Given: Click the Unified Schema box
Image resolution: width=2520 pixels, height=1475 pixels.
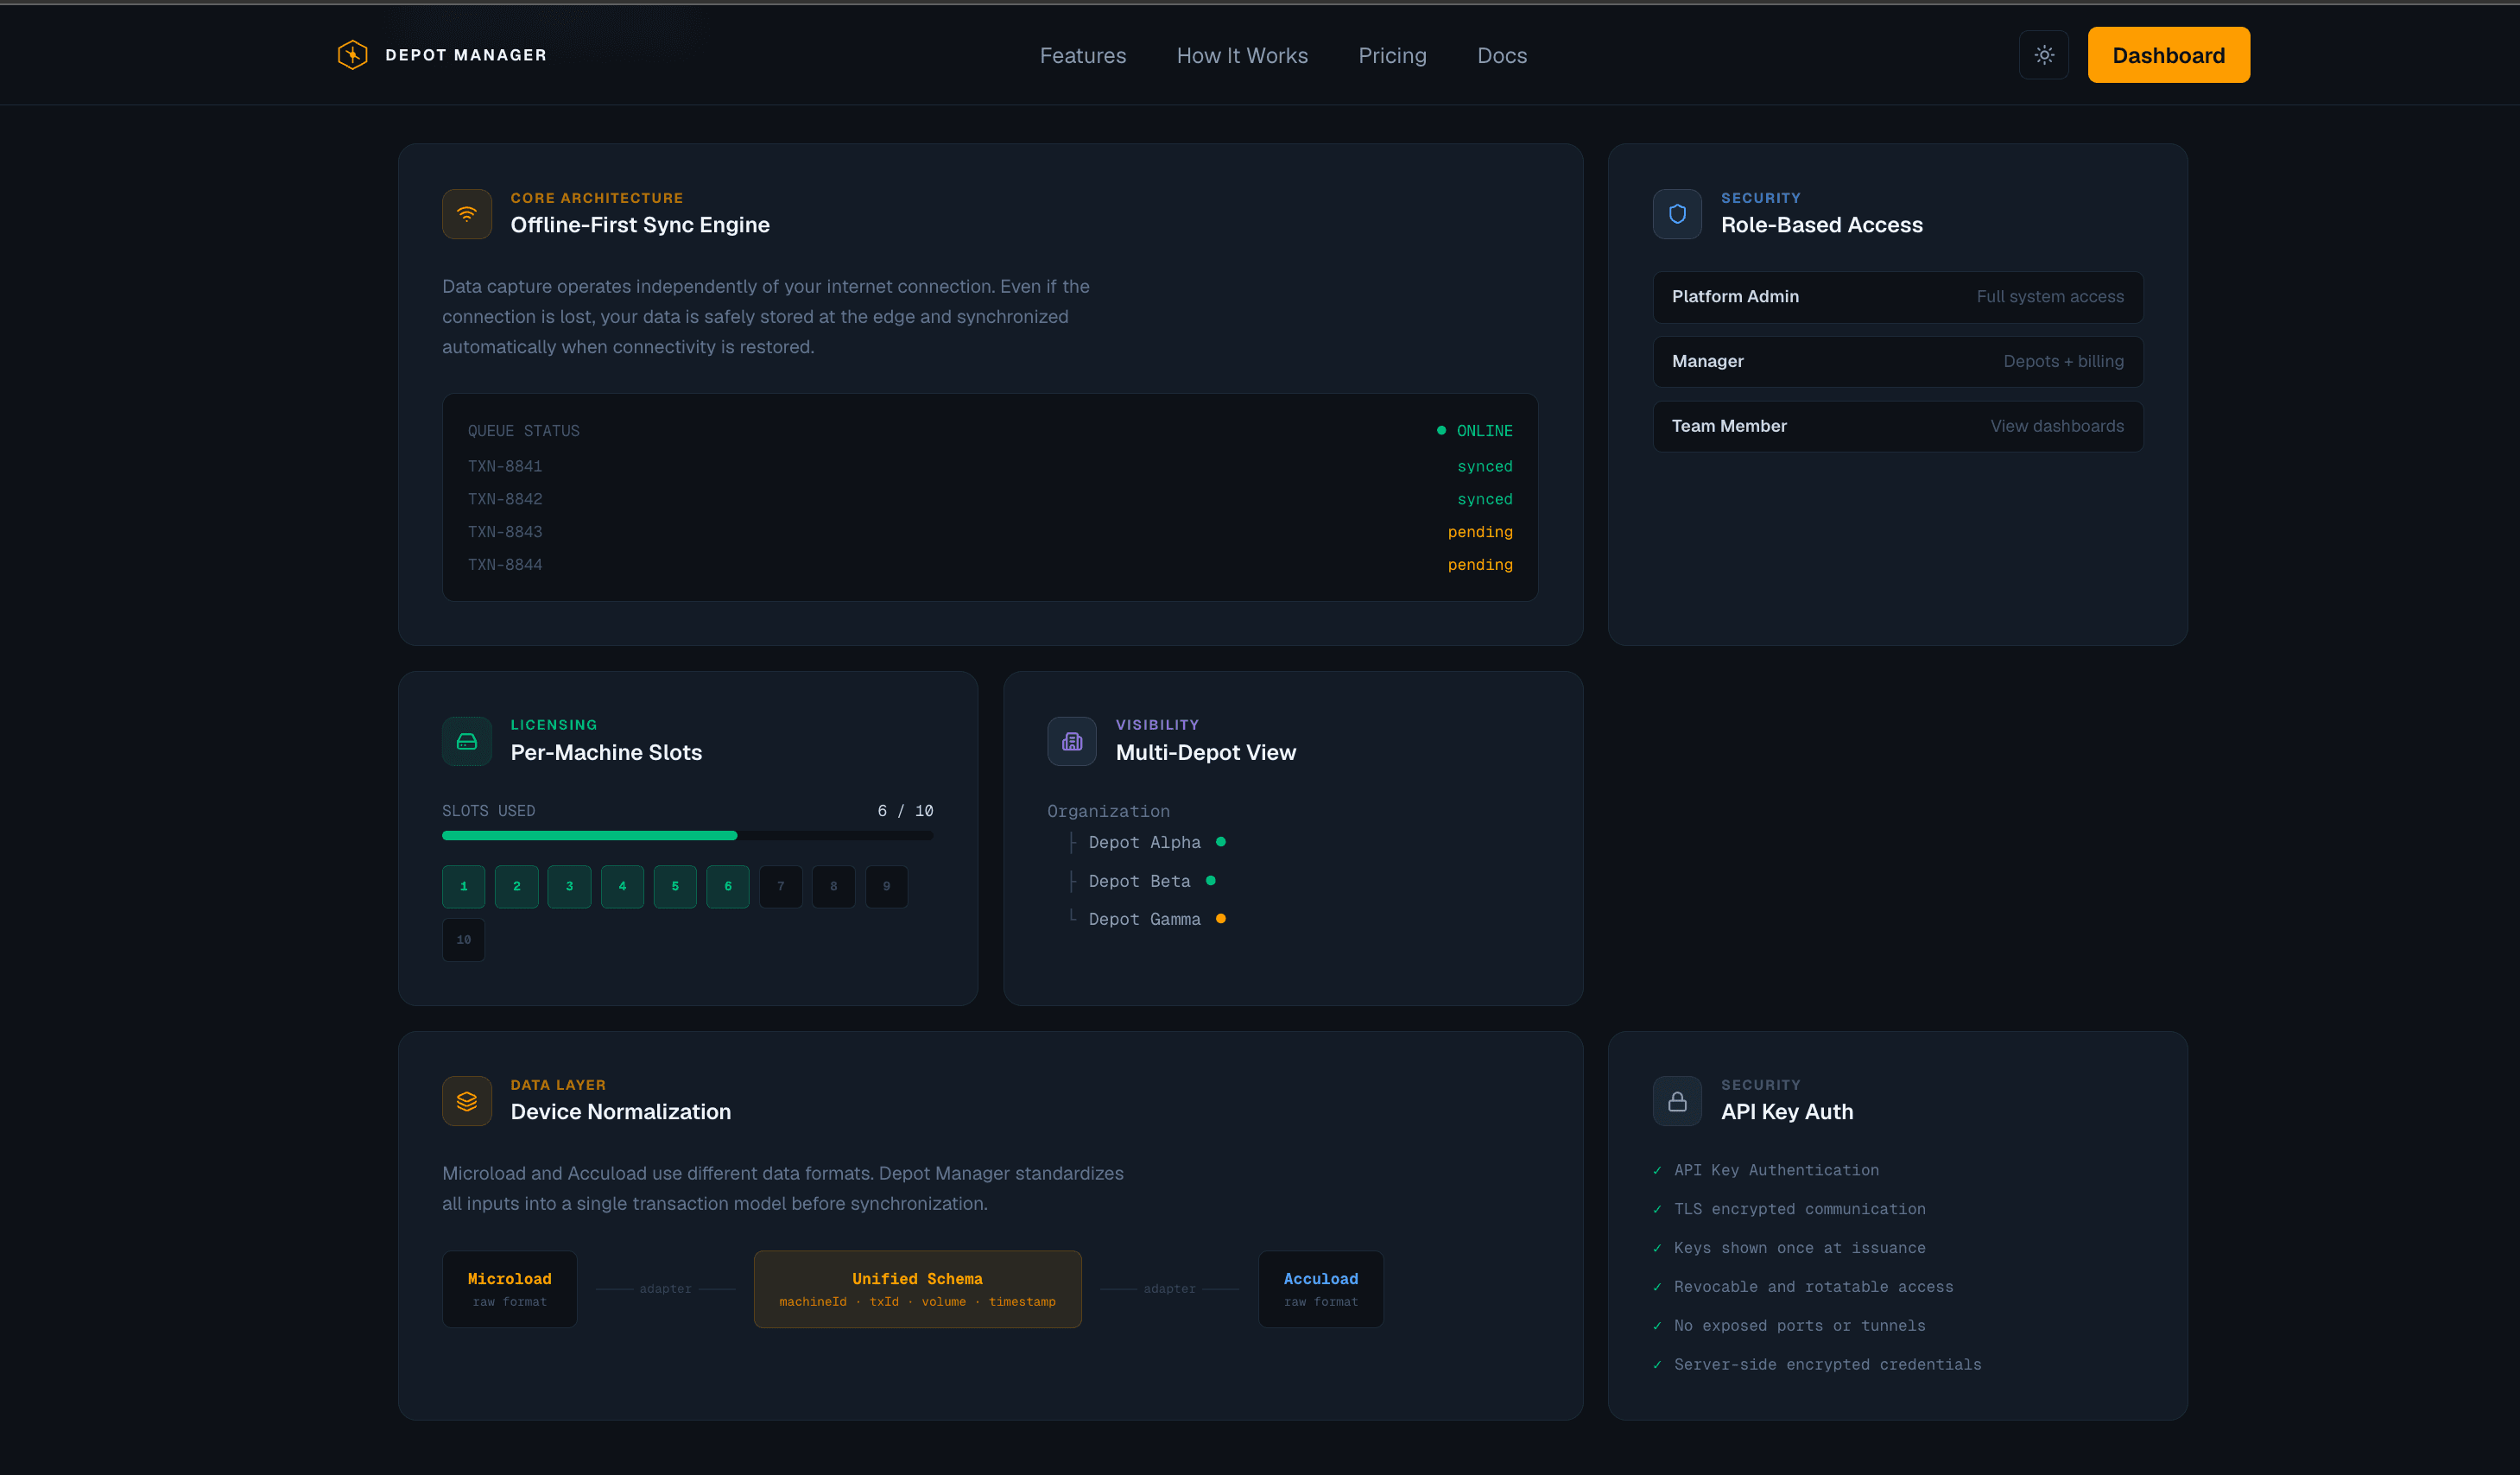Looking at the screenshot, I should coord(917,1289).
